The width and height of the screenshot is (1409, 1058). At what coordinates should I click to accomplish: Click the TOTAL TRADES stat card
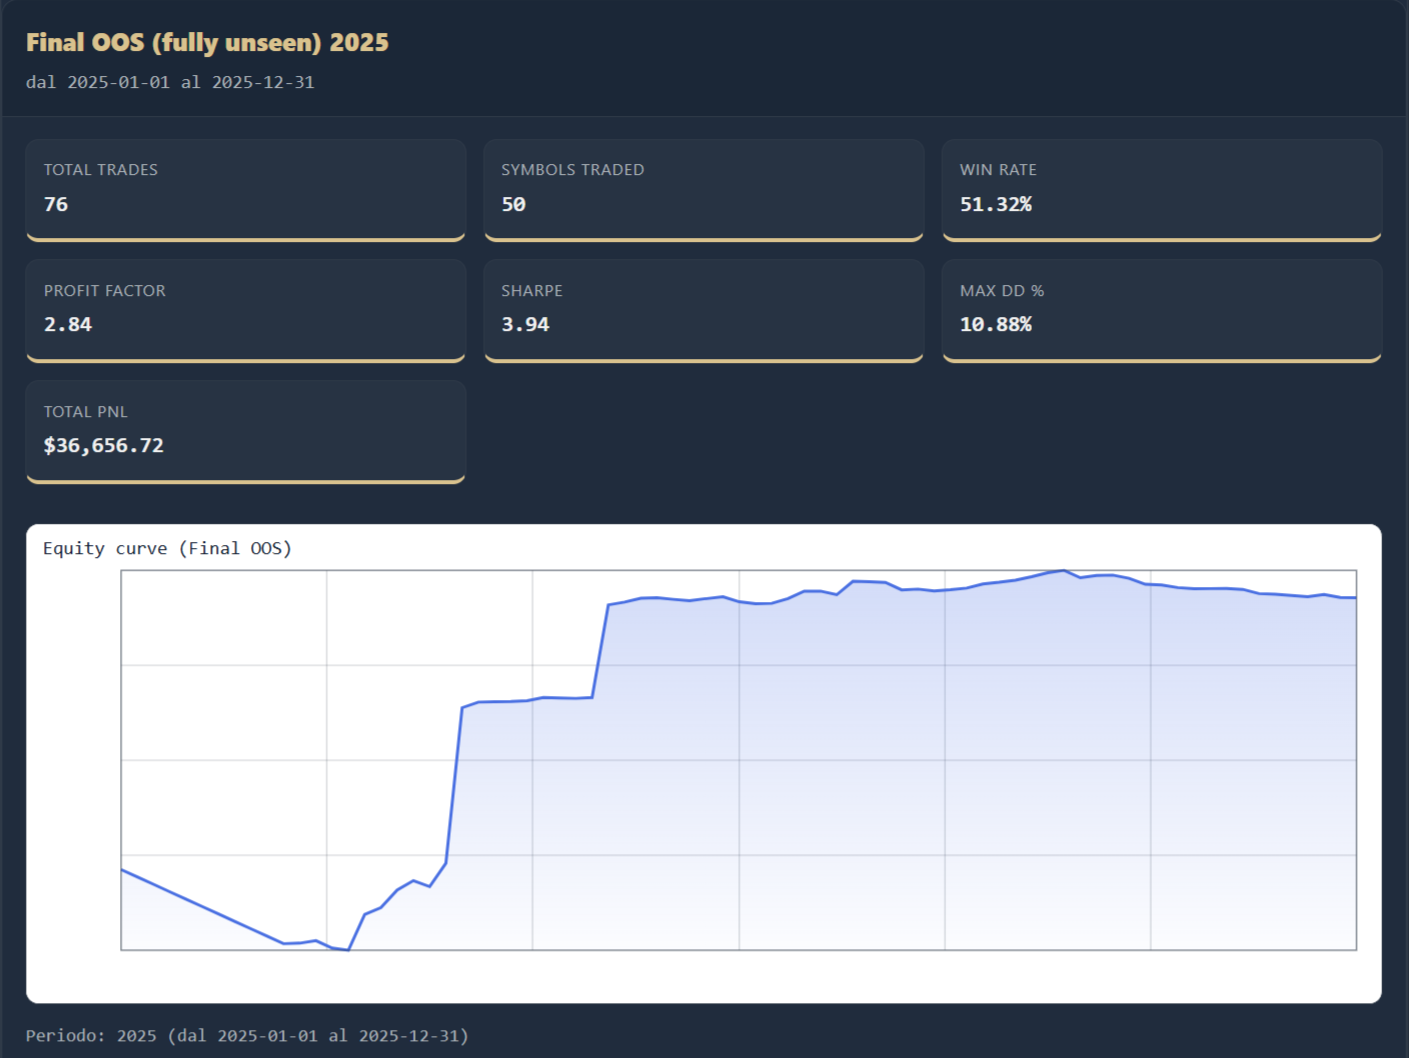[x=245, y=190]
